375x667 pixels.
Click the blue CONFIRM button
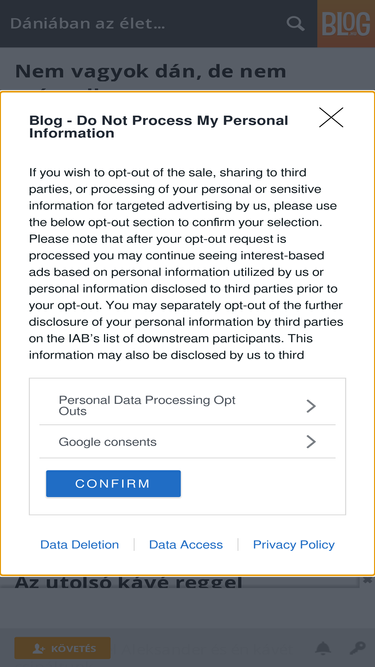tap(113, 483)
